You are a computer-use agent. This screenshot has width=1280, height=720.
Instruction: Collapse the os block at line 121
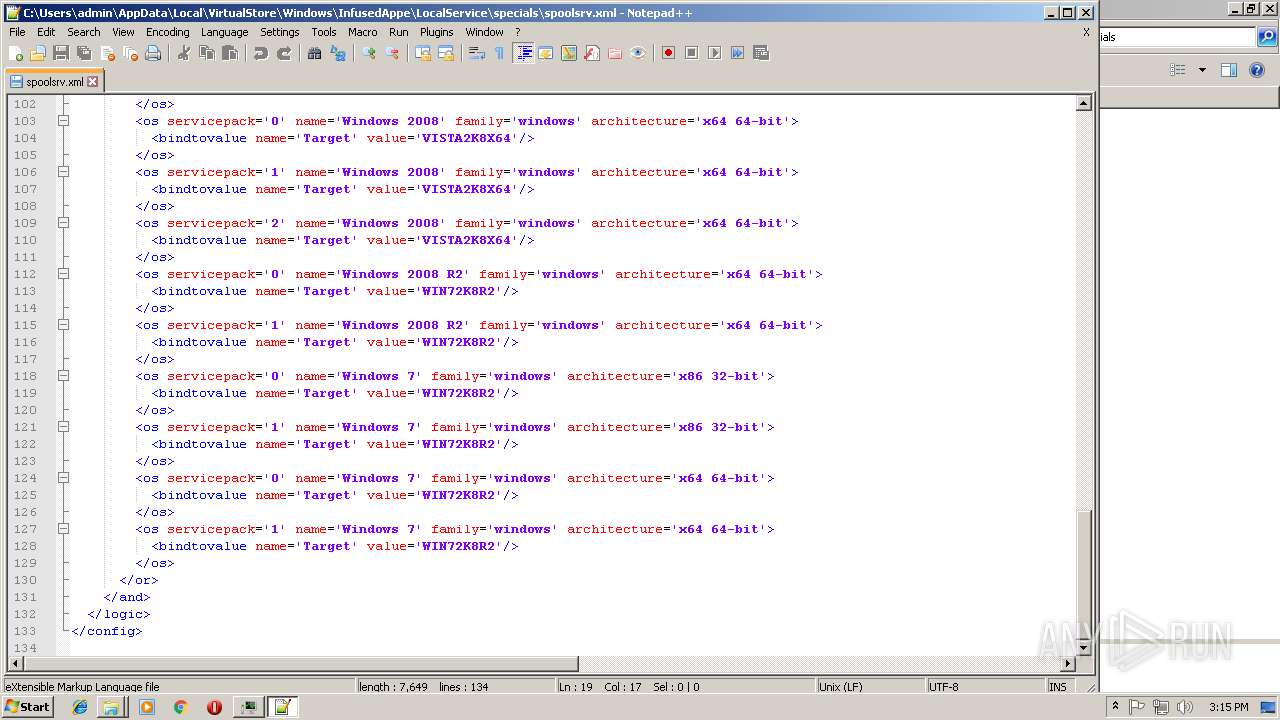pos(63,427)
